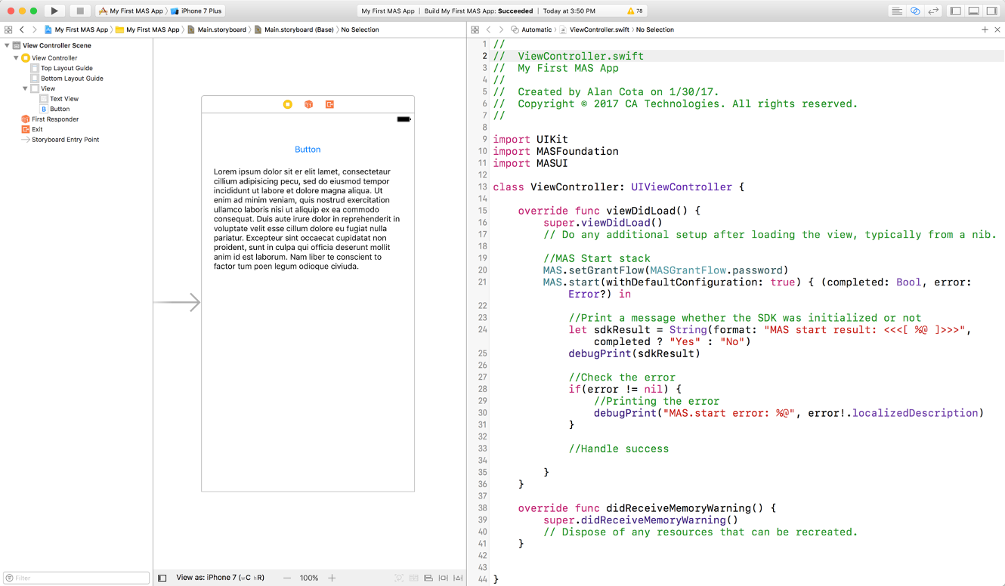Zoom out the storyboard canvas

(x=287, y=578)
